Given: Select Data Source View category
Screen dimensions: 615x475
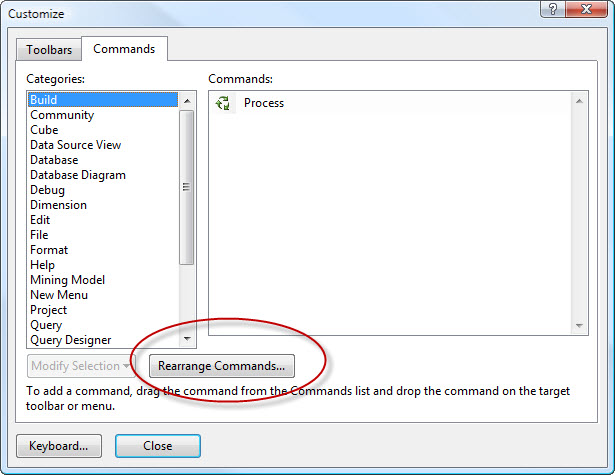Looking at the screenshot, I should [103, 145].
